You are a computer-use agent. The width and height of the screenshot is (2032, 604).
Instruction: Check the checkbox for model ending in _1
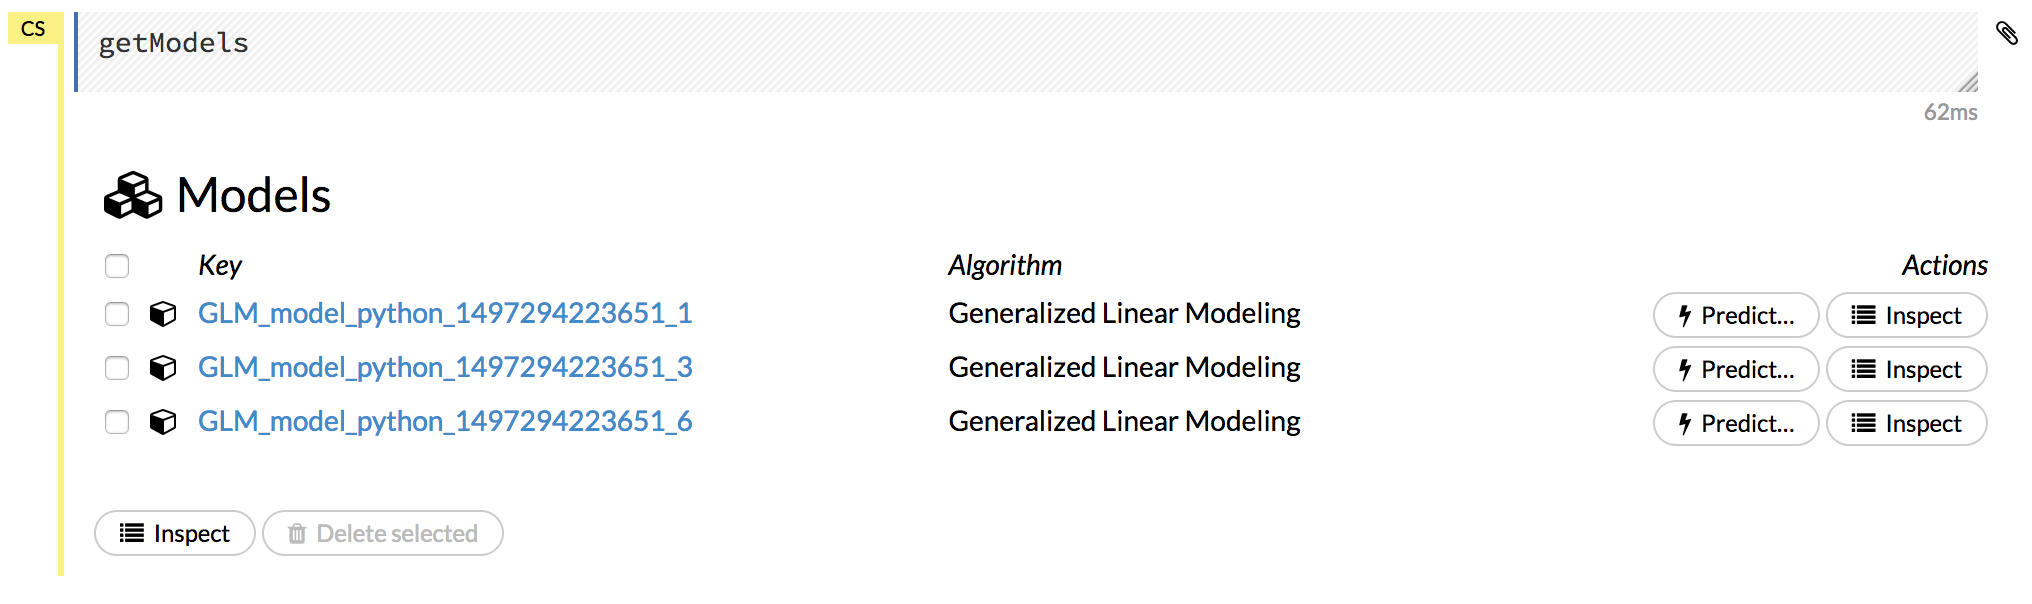(117, 313)
